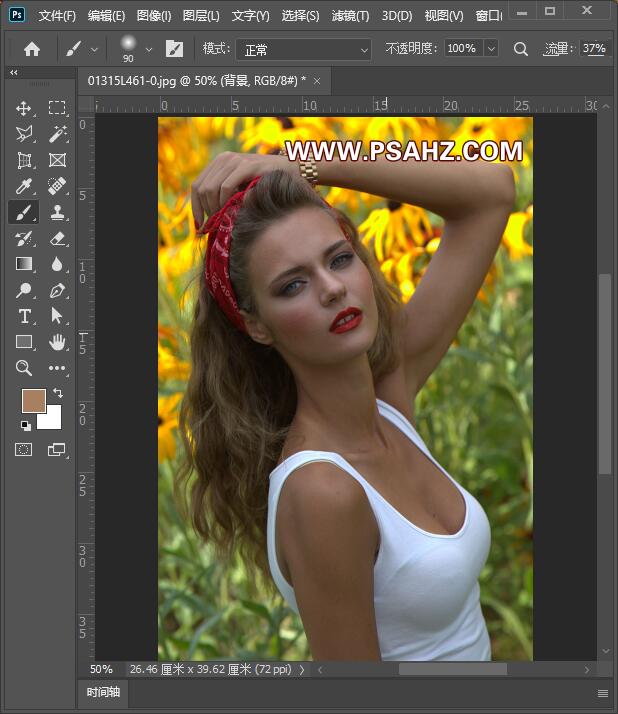Select the Eyedropper tool
This screenshot has height=714, width=618.
(x=24, y=186)
